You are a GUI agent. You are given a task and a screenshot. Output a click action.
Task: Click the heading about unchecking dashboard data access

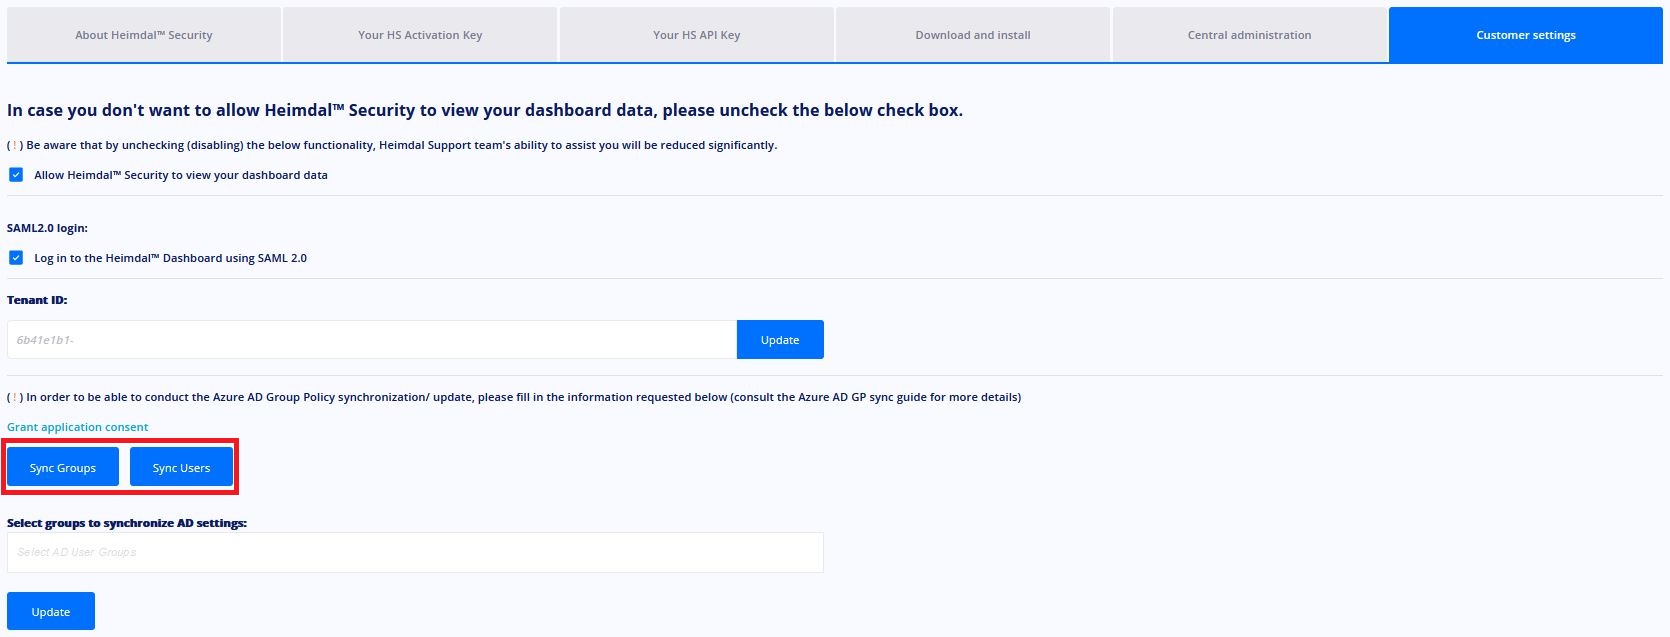(x=485, y=110)
